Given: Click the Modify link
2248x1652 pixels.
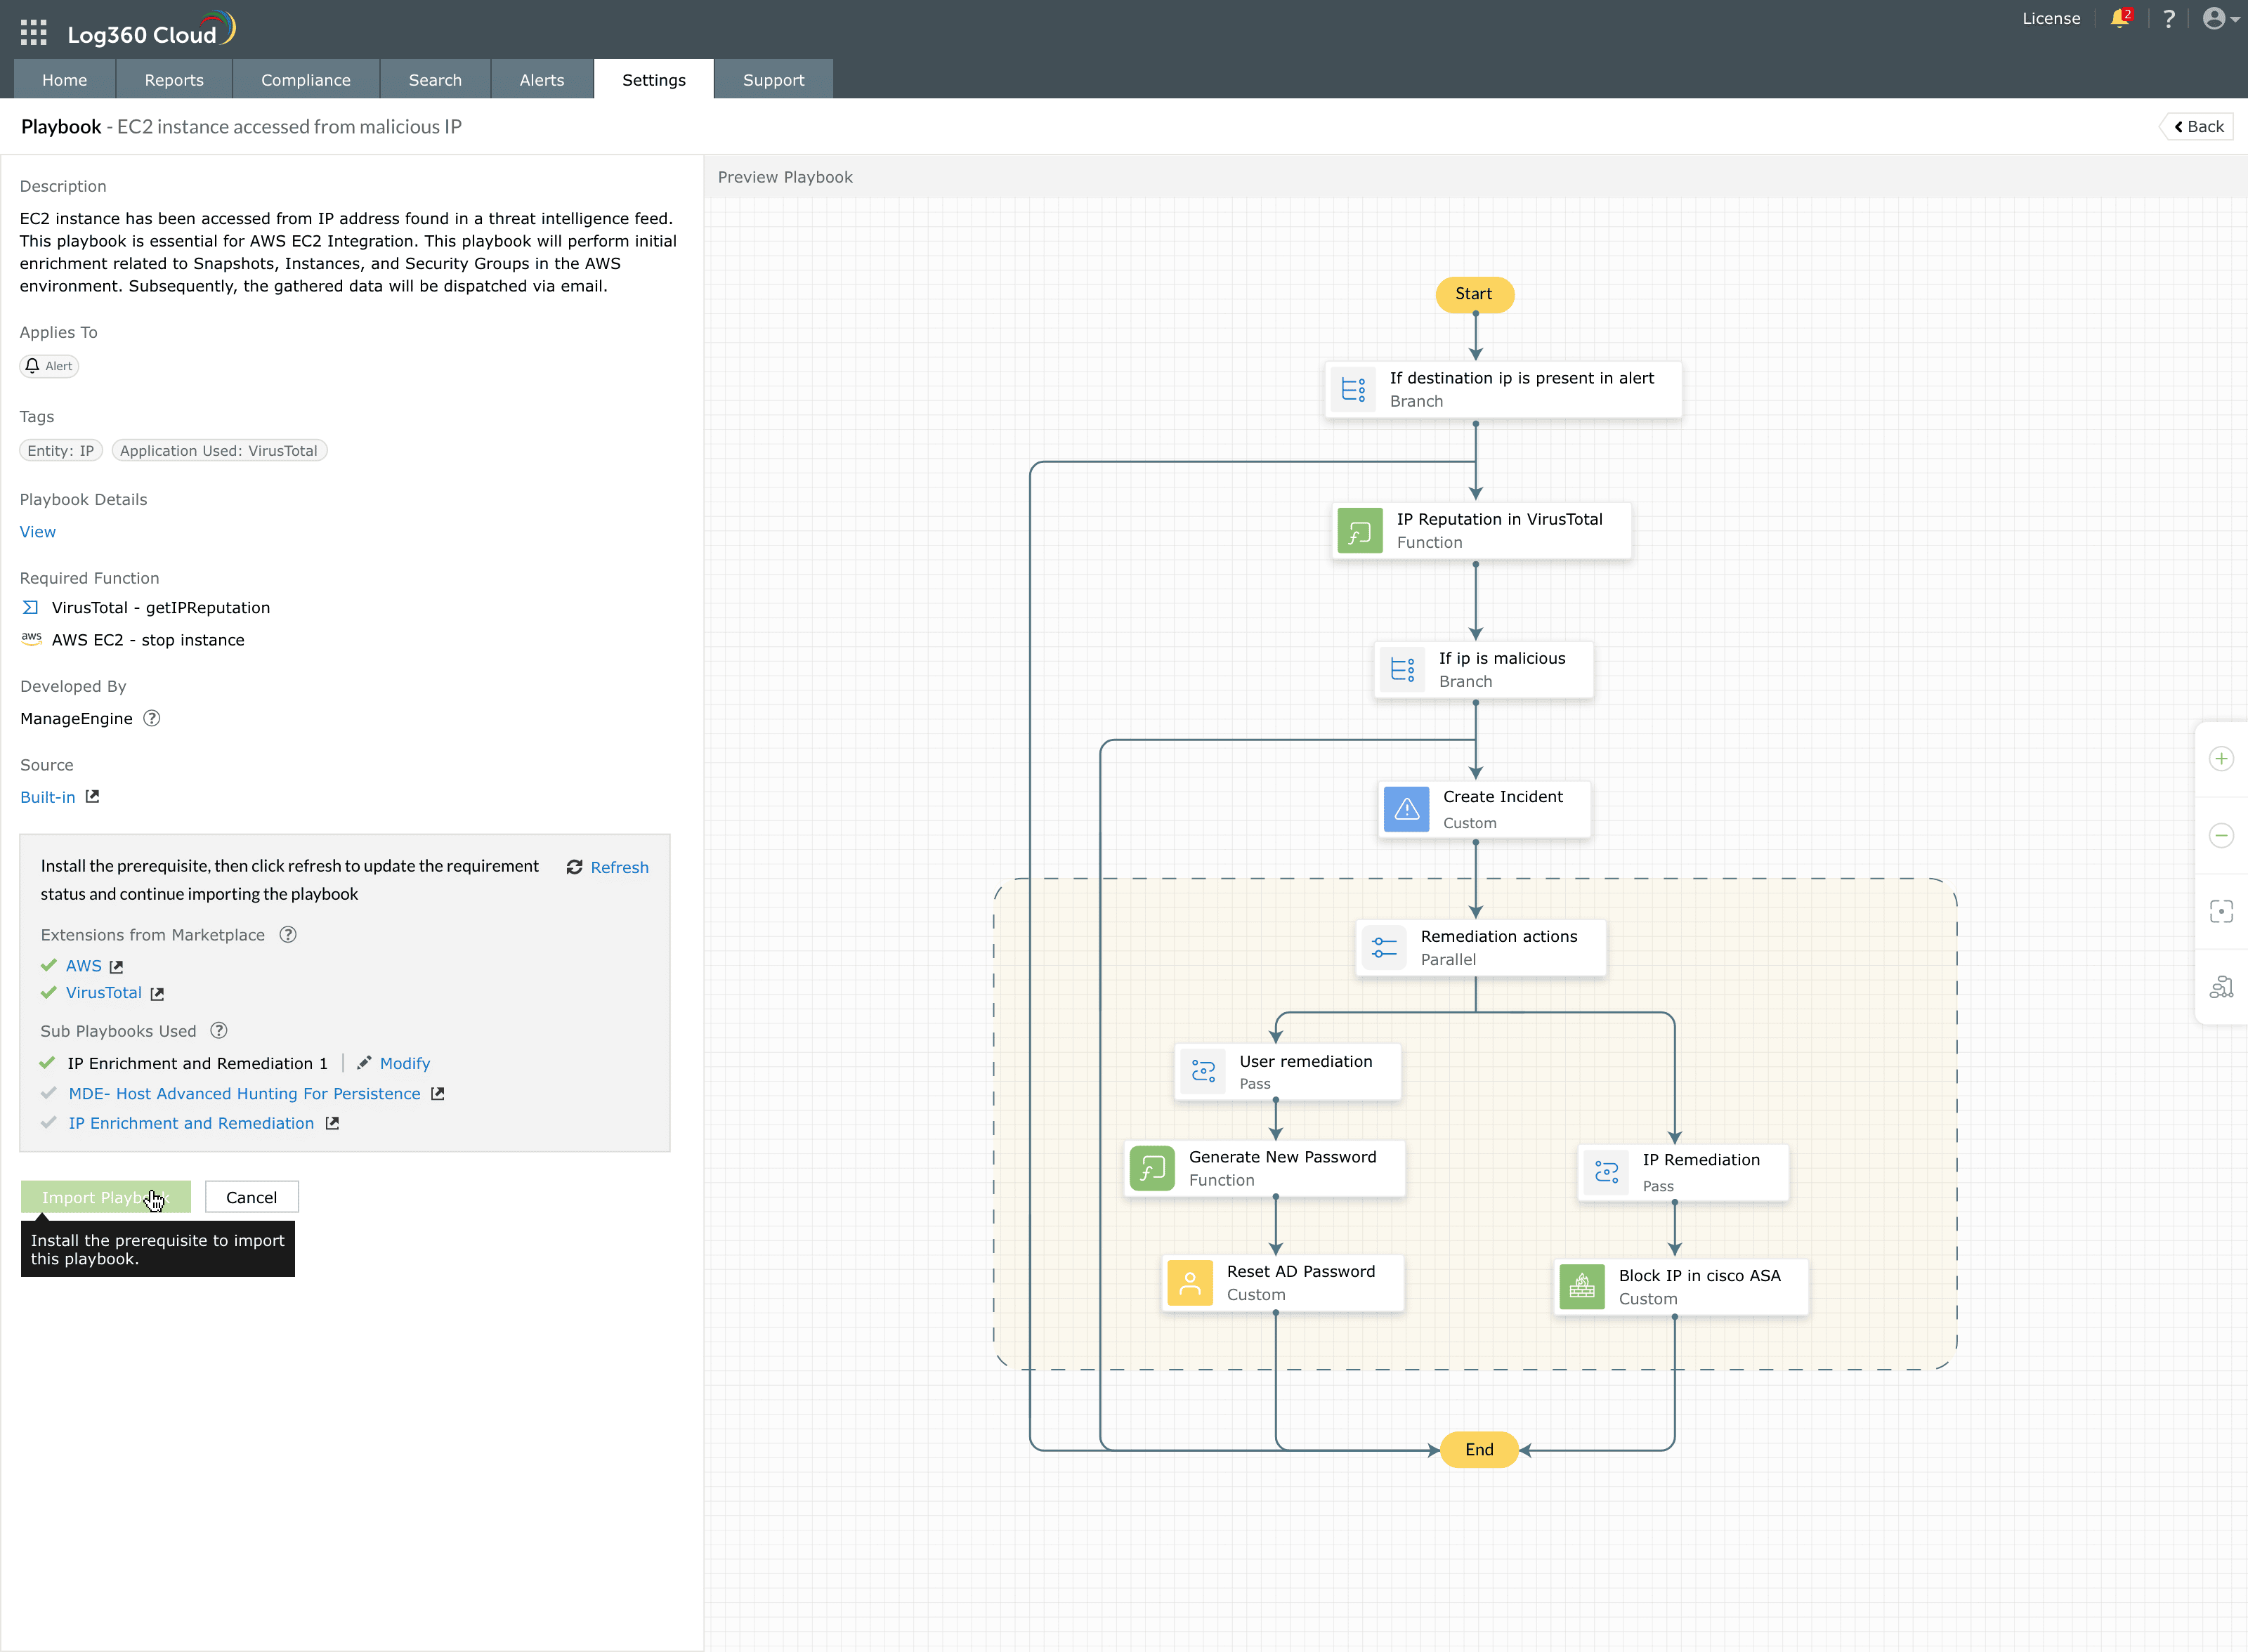Looking at the screenshot, I should pos(405,1063).
